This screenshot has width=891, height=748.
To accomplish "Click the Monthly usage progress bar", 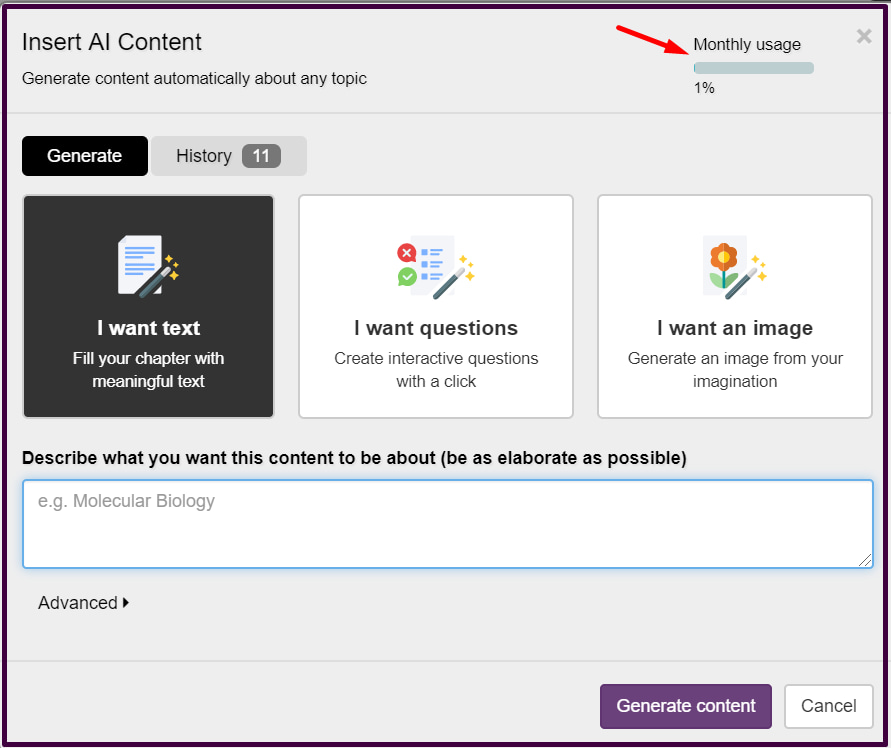I will point(753,68).
